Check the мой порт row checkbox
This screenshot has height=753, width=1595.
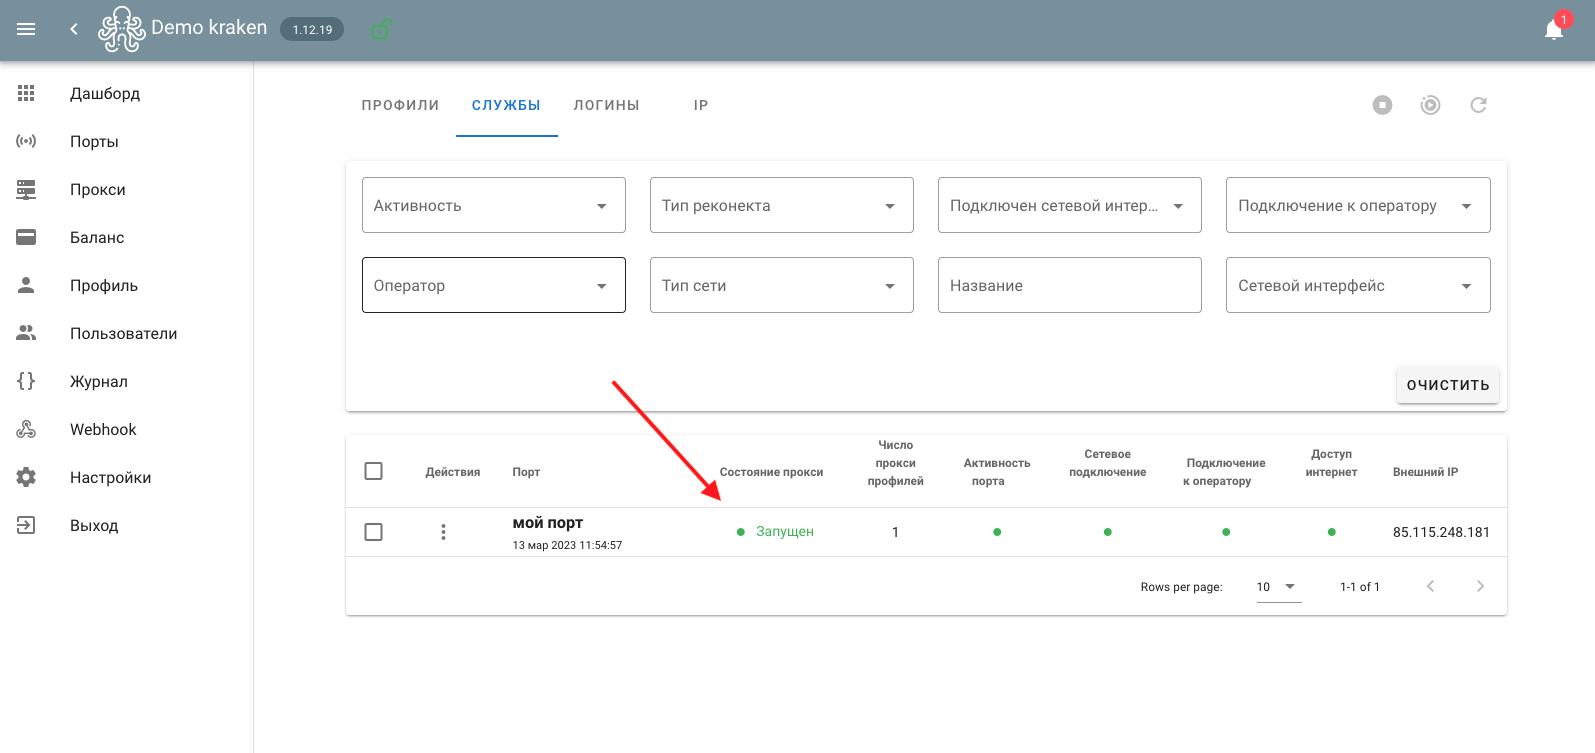[374, 532]
